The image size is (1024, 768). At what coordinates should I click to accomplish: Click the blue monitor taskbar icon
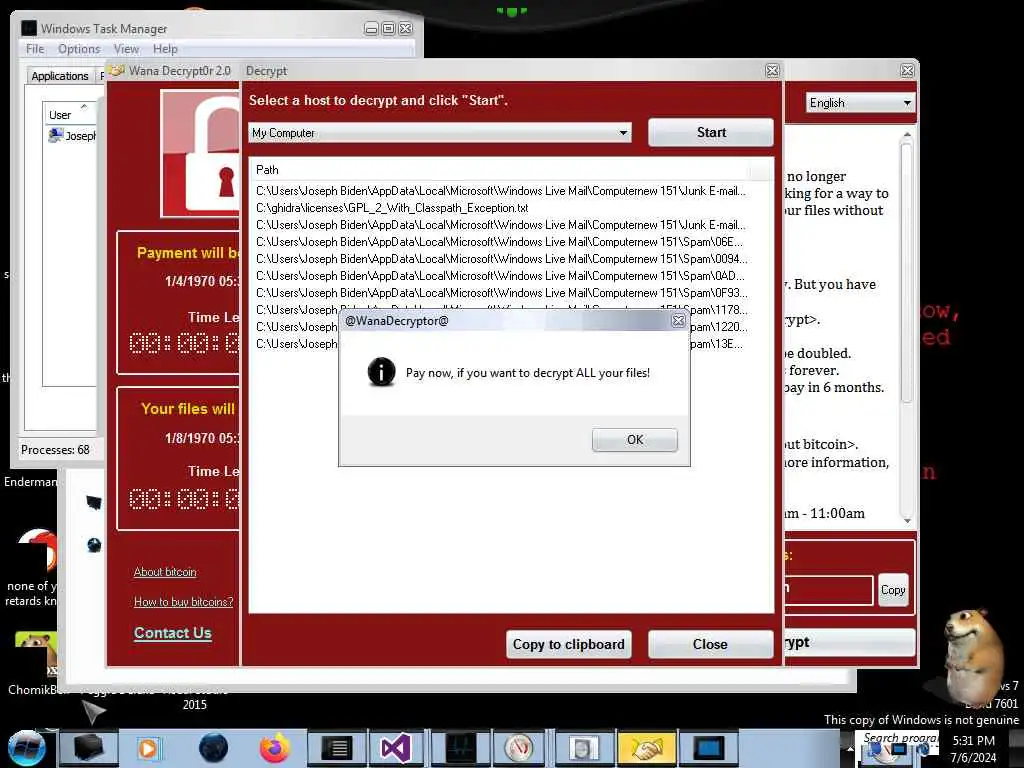(709, 748)
